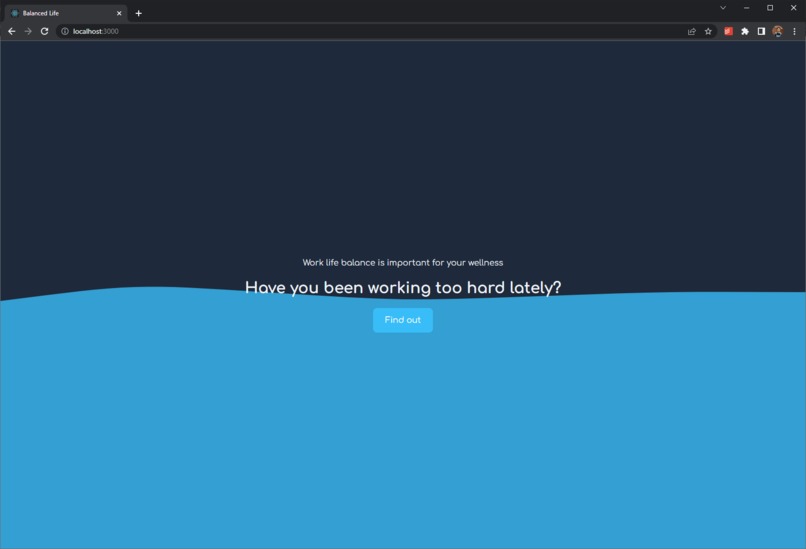806x549 pixels.
Task: Close the browser window
Action: [x=794, y=8]
